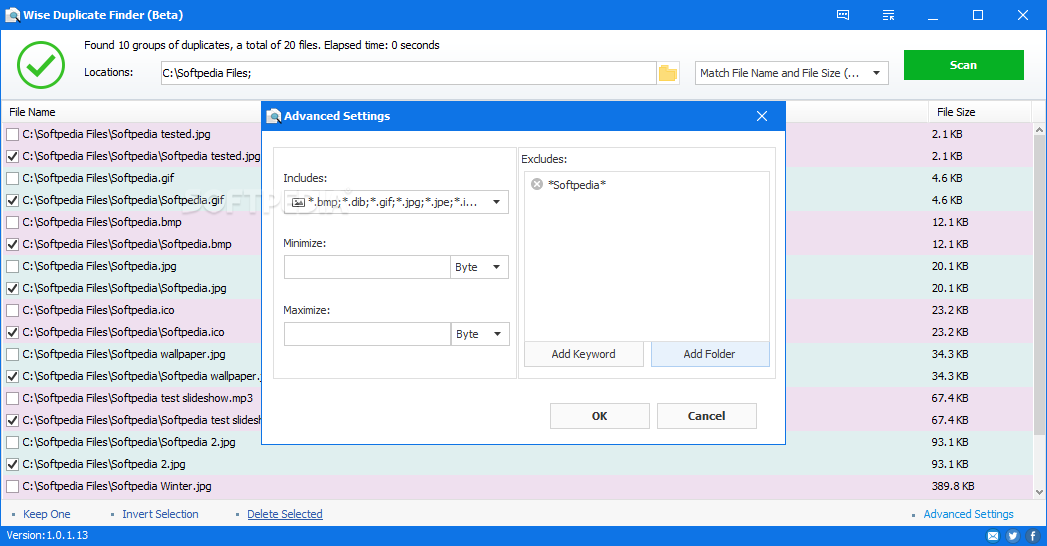
Task: Click the Keep One link
Action: tap(47, 514)
